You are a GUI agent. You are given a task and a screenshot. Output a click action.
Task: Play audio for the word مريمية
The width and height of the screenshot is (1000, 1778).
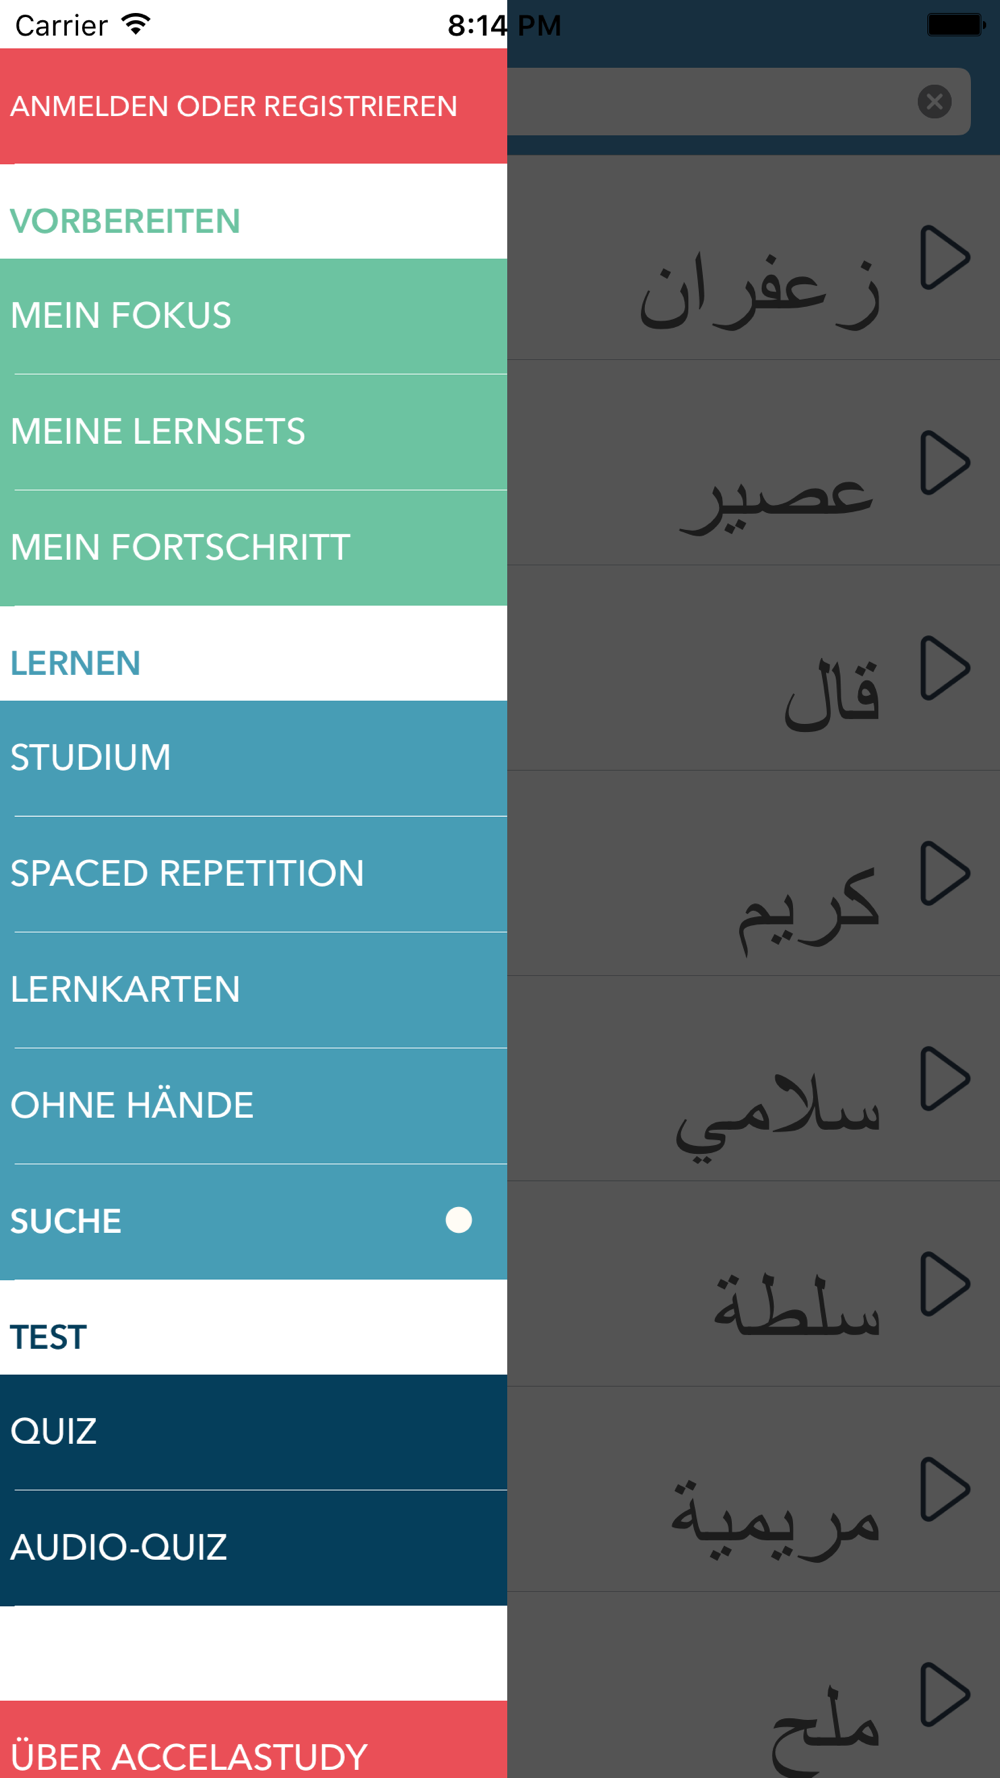pos(945,1490)
